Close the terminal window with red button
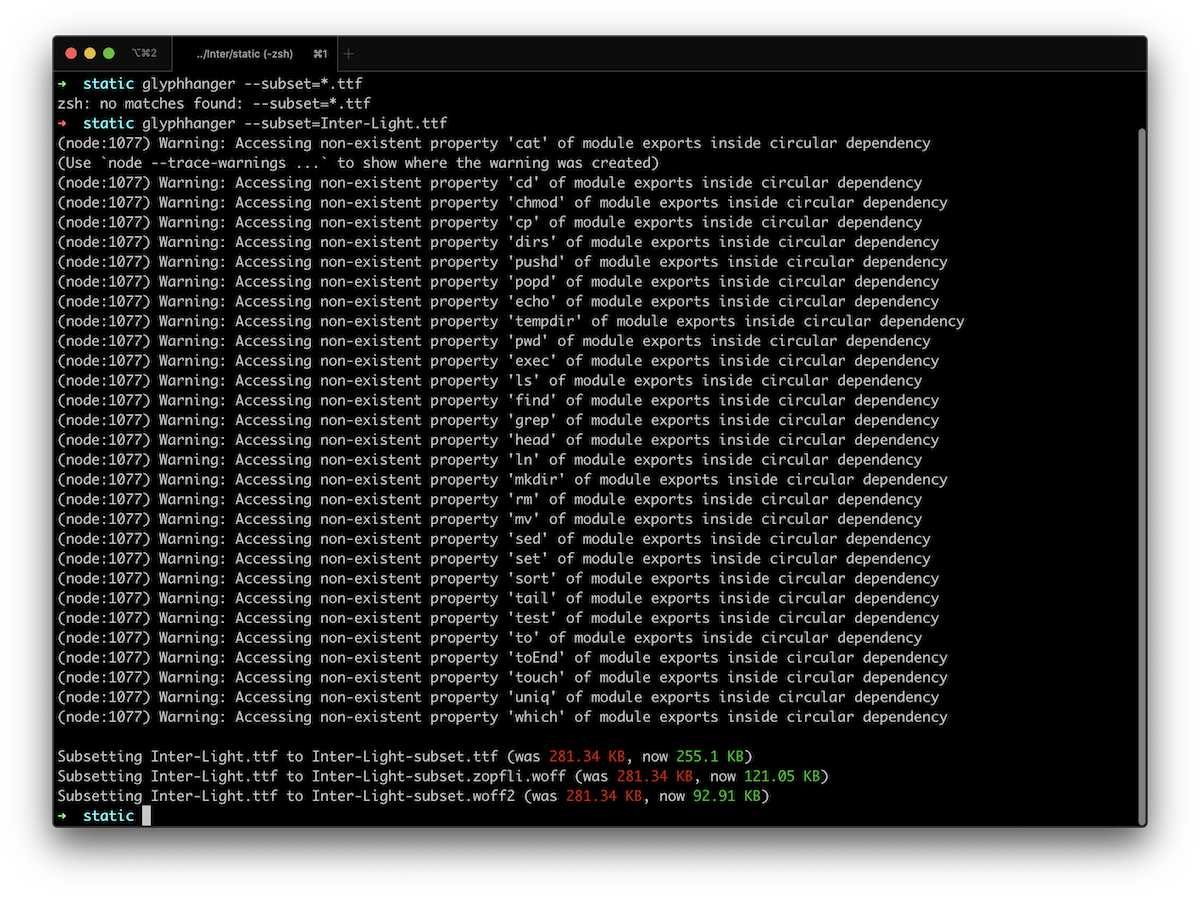1200x897 pixels. point(71,53)
